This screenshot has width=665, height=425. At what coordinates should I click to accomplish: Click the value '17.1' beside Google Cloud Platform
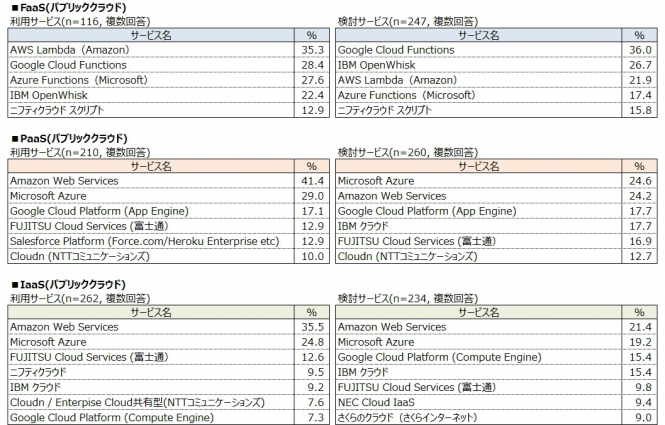click(313, 211)
